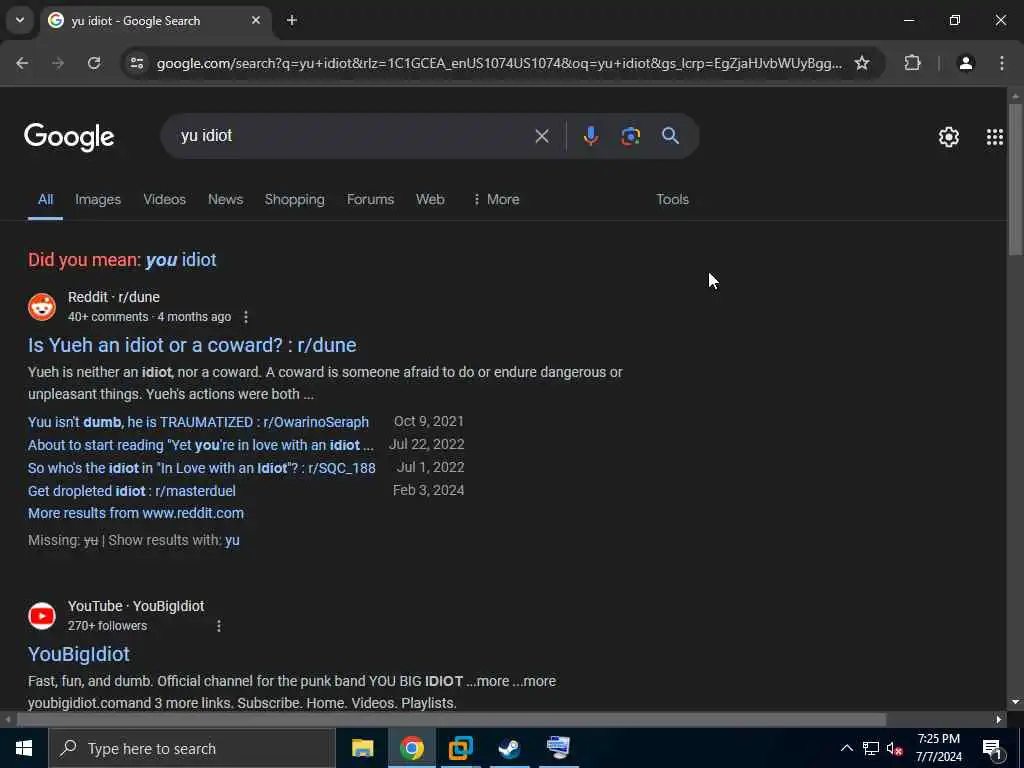Click inside the 'yu idiot' search field

(x=353, y=136)
